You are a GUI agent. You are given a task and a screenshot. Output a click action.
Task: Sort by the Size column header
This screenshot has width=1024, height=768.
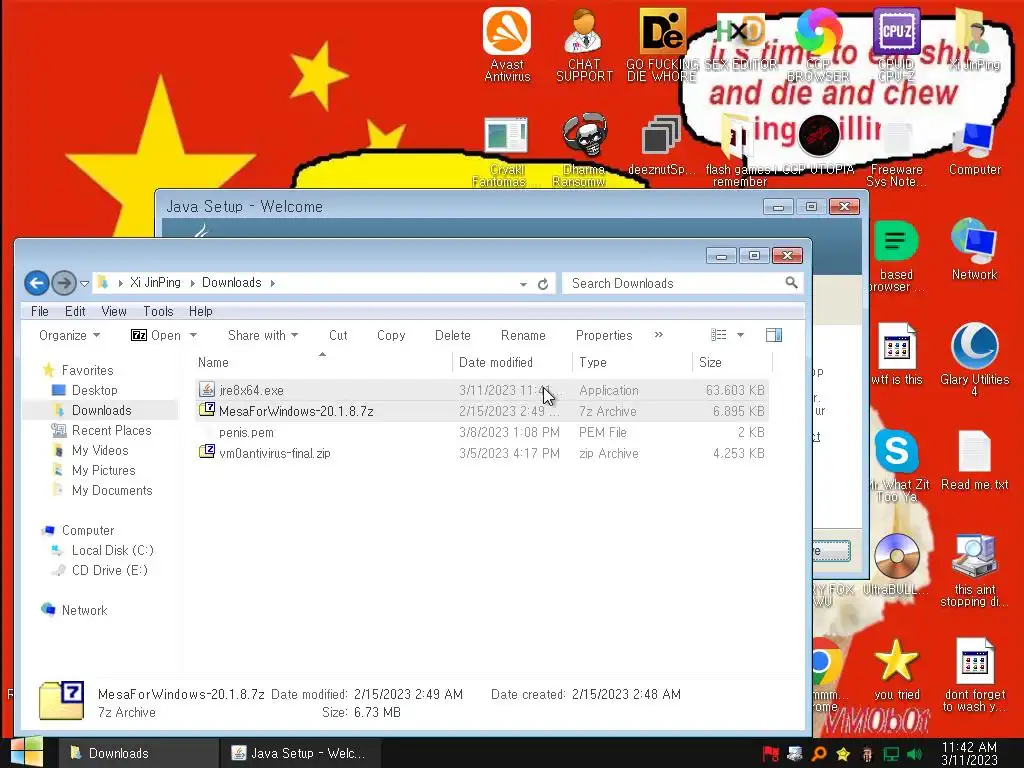pos(732,362)
